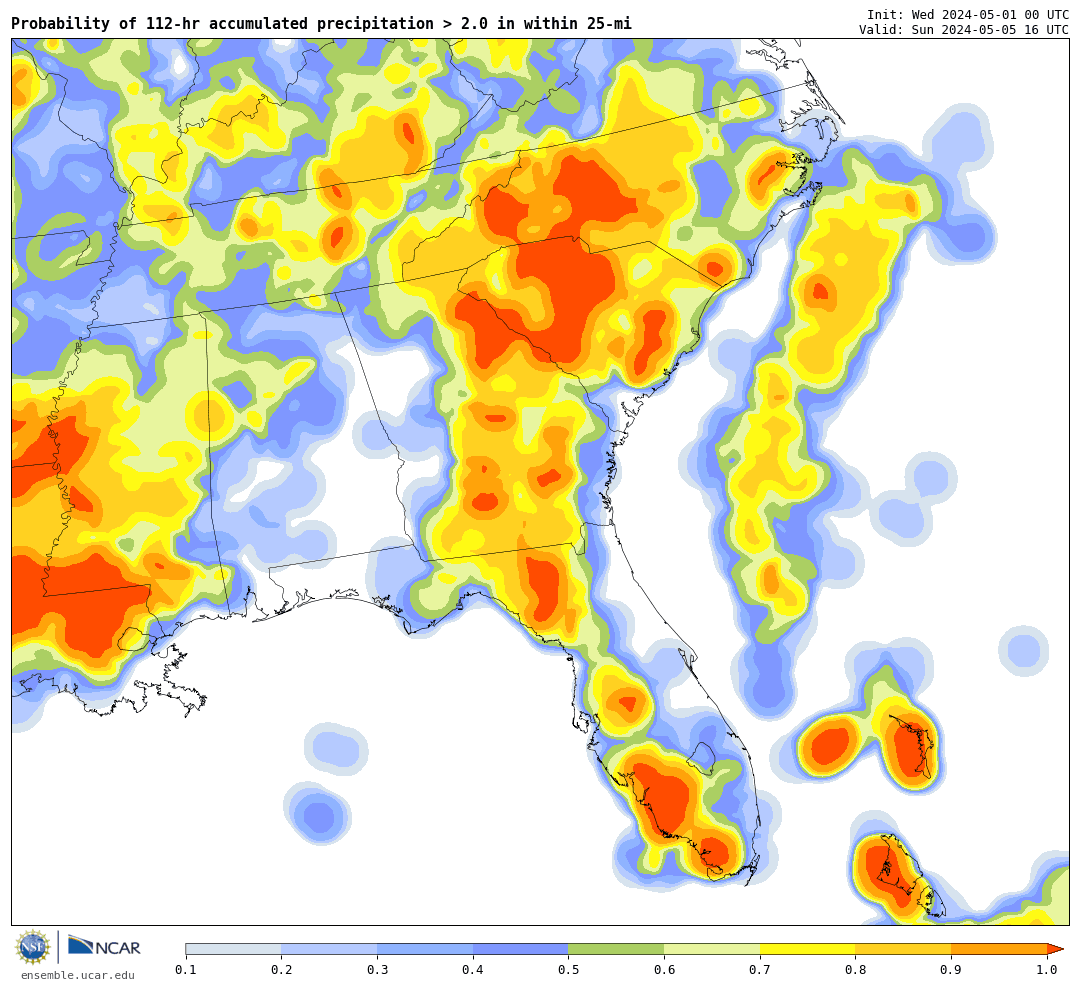Click the 0.9 colorbar tick label
The height and width of the screenshot is (988, 1080).
pos(951,970)
